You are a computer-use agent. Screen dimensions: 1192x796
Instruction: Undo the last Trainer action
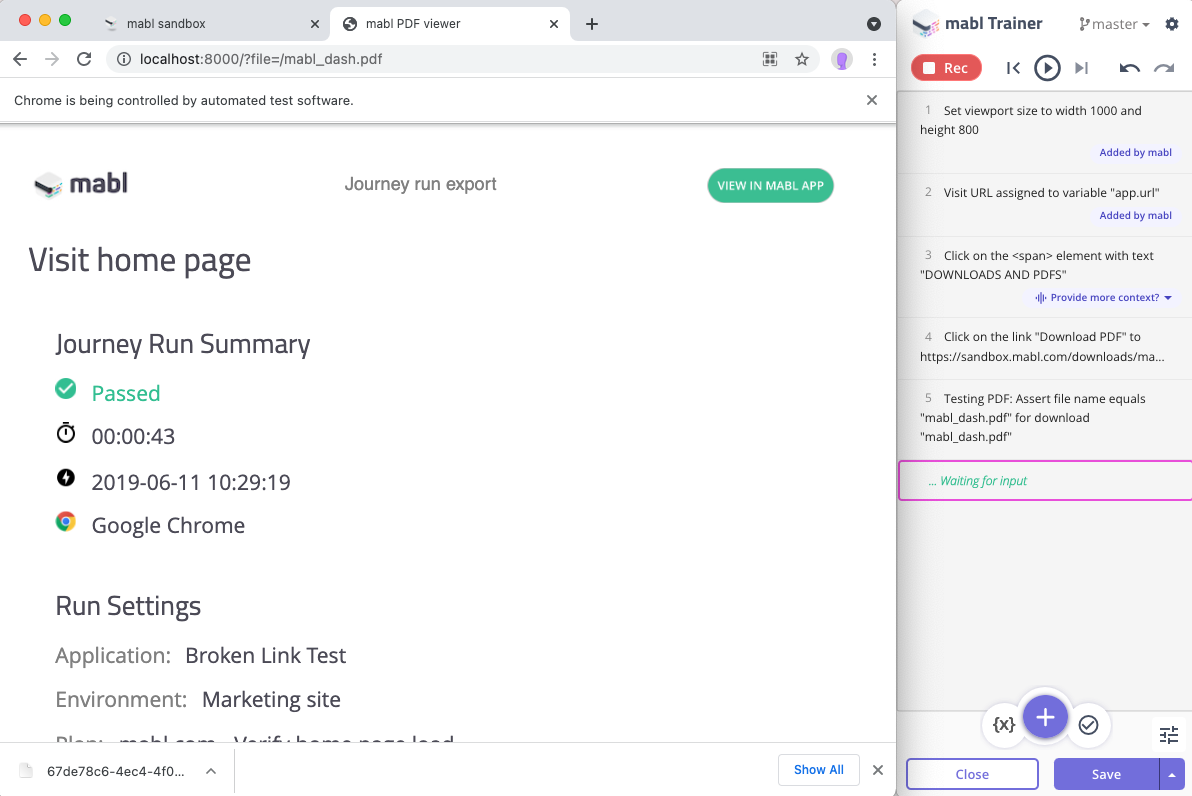[x=1130, y=68]
